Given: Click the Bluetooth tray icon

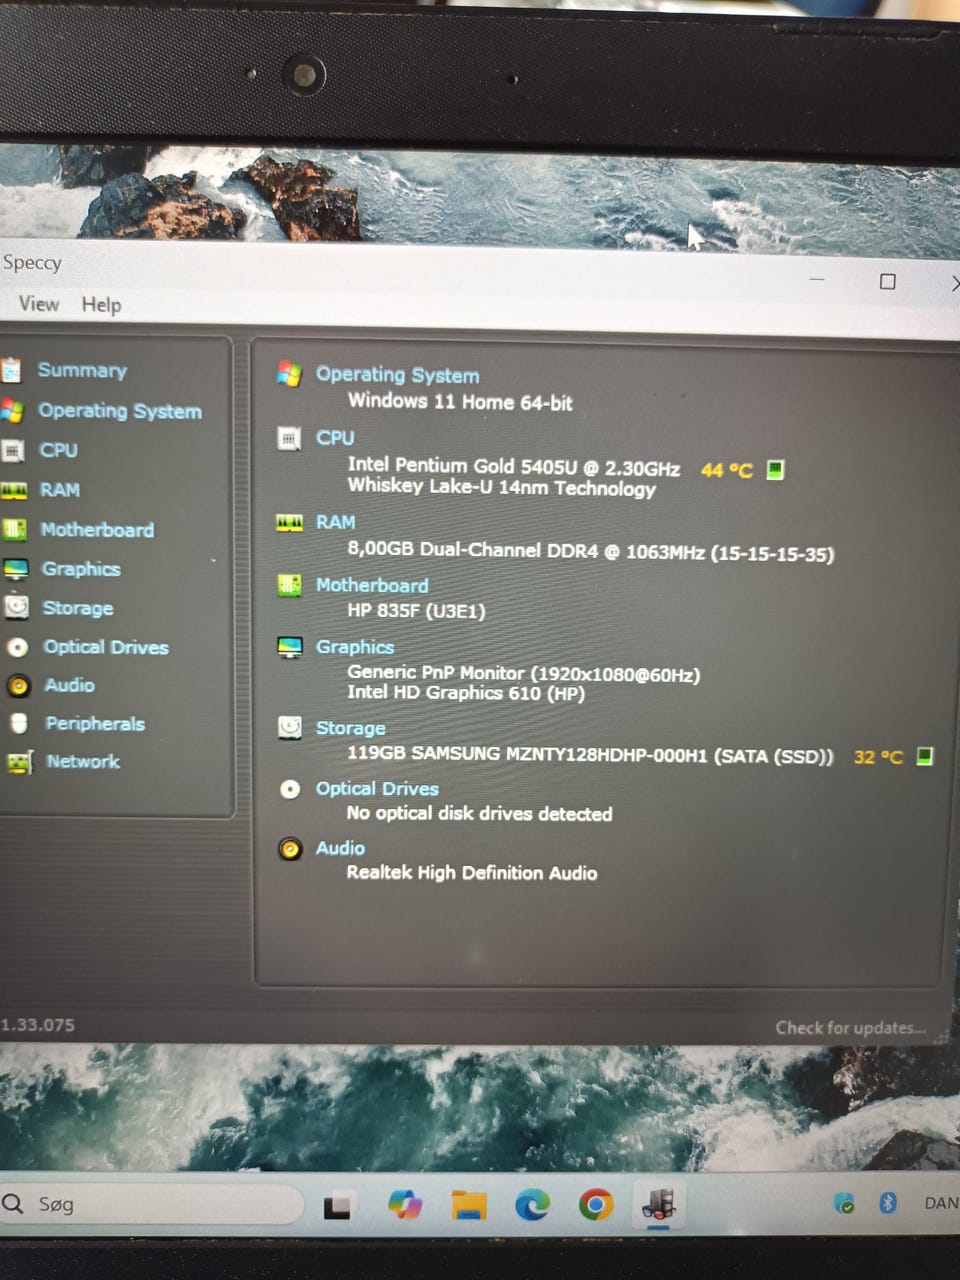Looking at the screenshot, I should point(887,1202).
